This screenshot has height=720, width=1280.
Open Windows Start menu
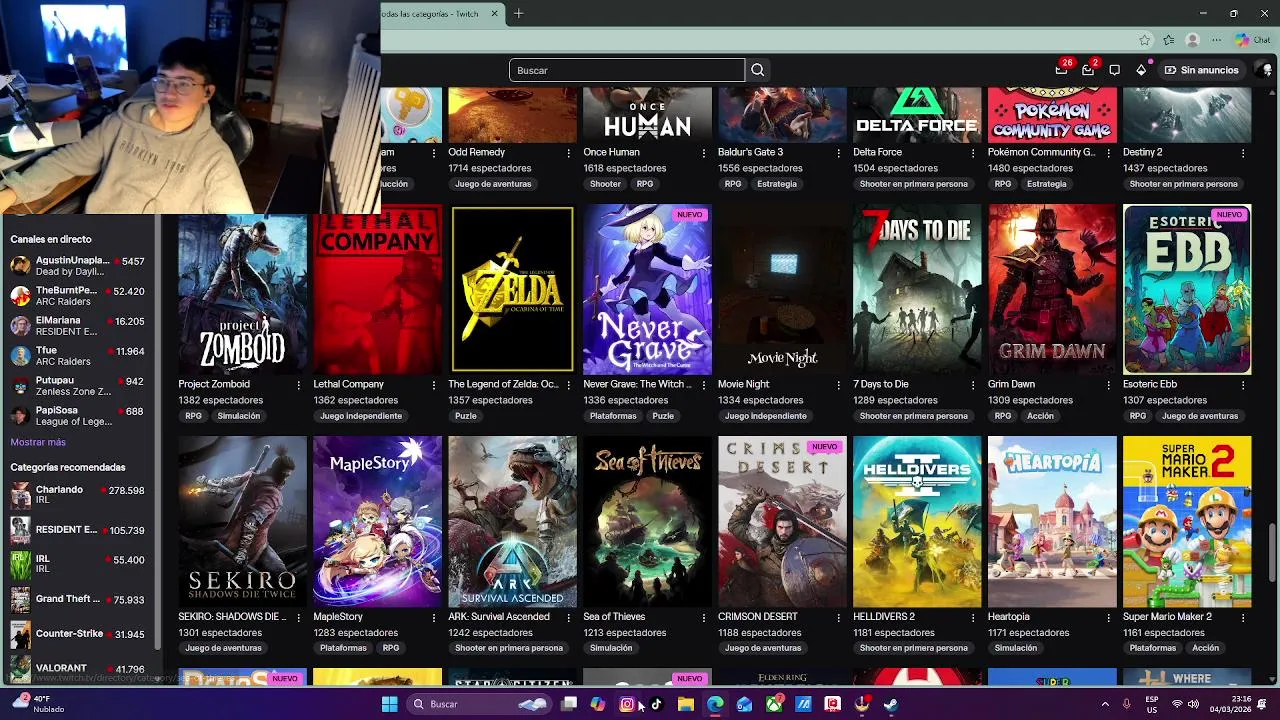click(x=389, y=704)
